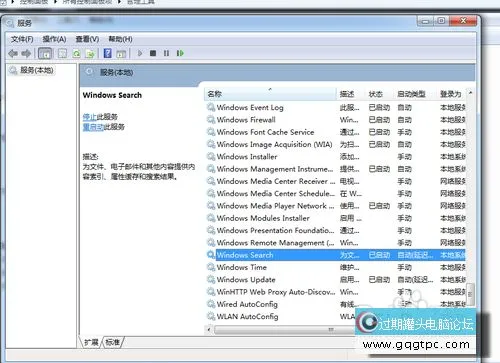This screenshot has width=500, height=363.
Task: Select the highlighted Windows Search service
Action: pos(335,255)
